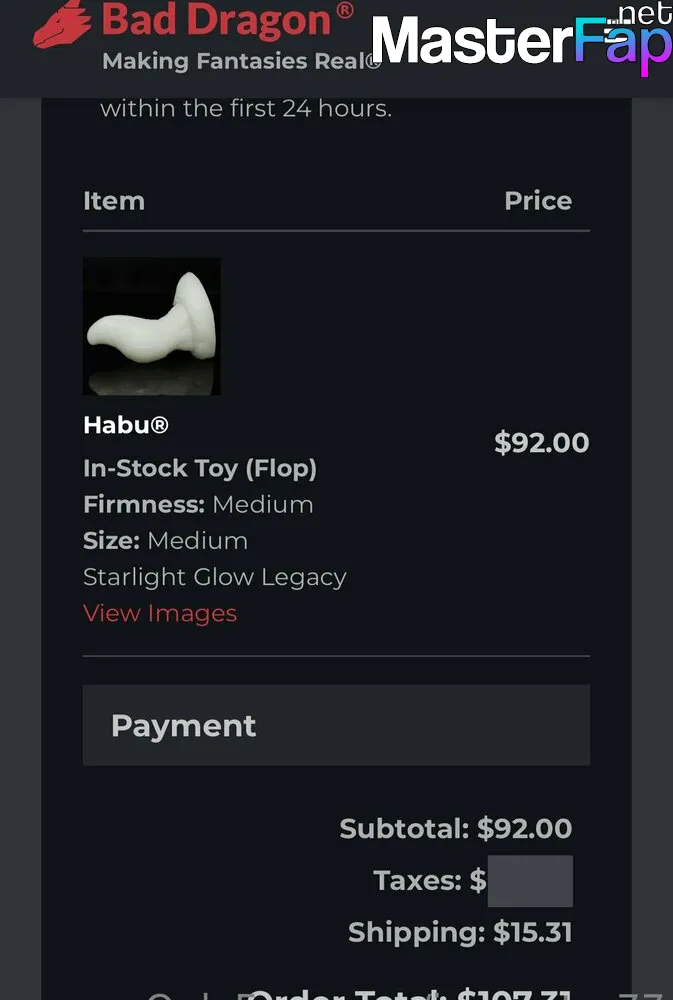Click the red Bad Dragon dragon logo
673x1000 pixels.
[x=63, y=25]
